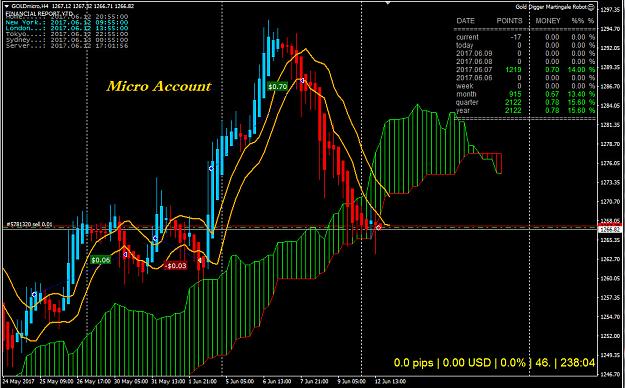Viewport: 625px width, 388px height.
Task: Click the New York clock line
Action: coord(67,22)
